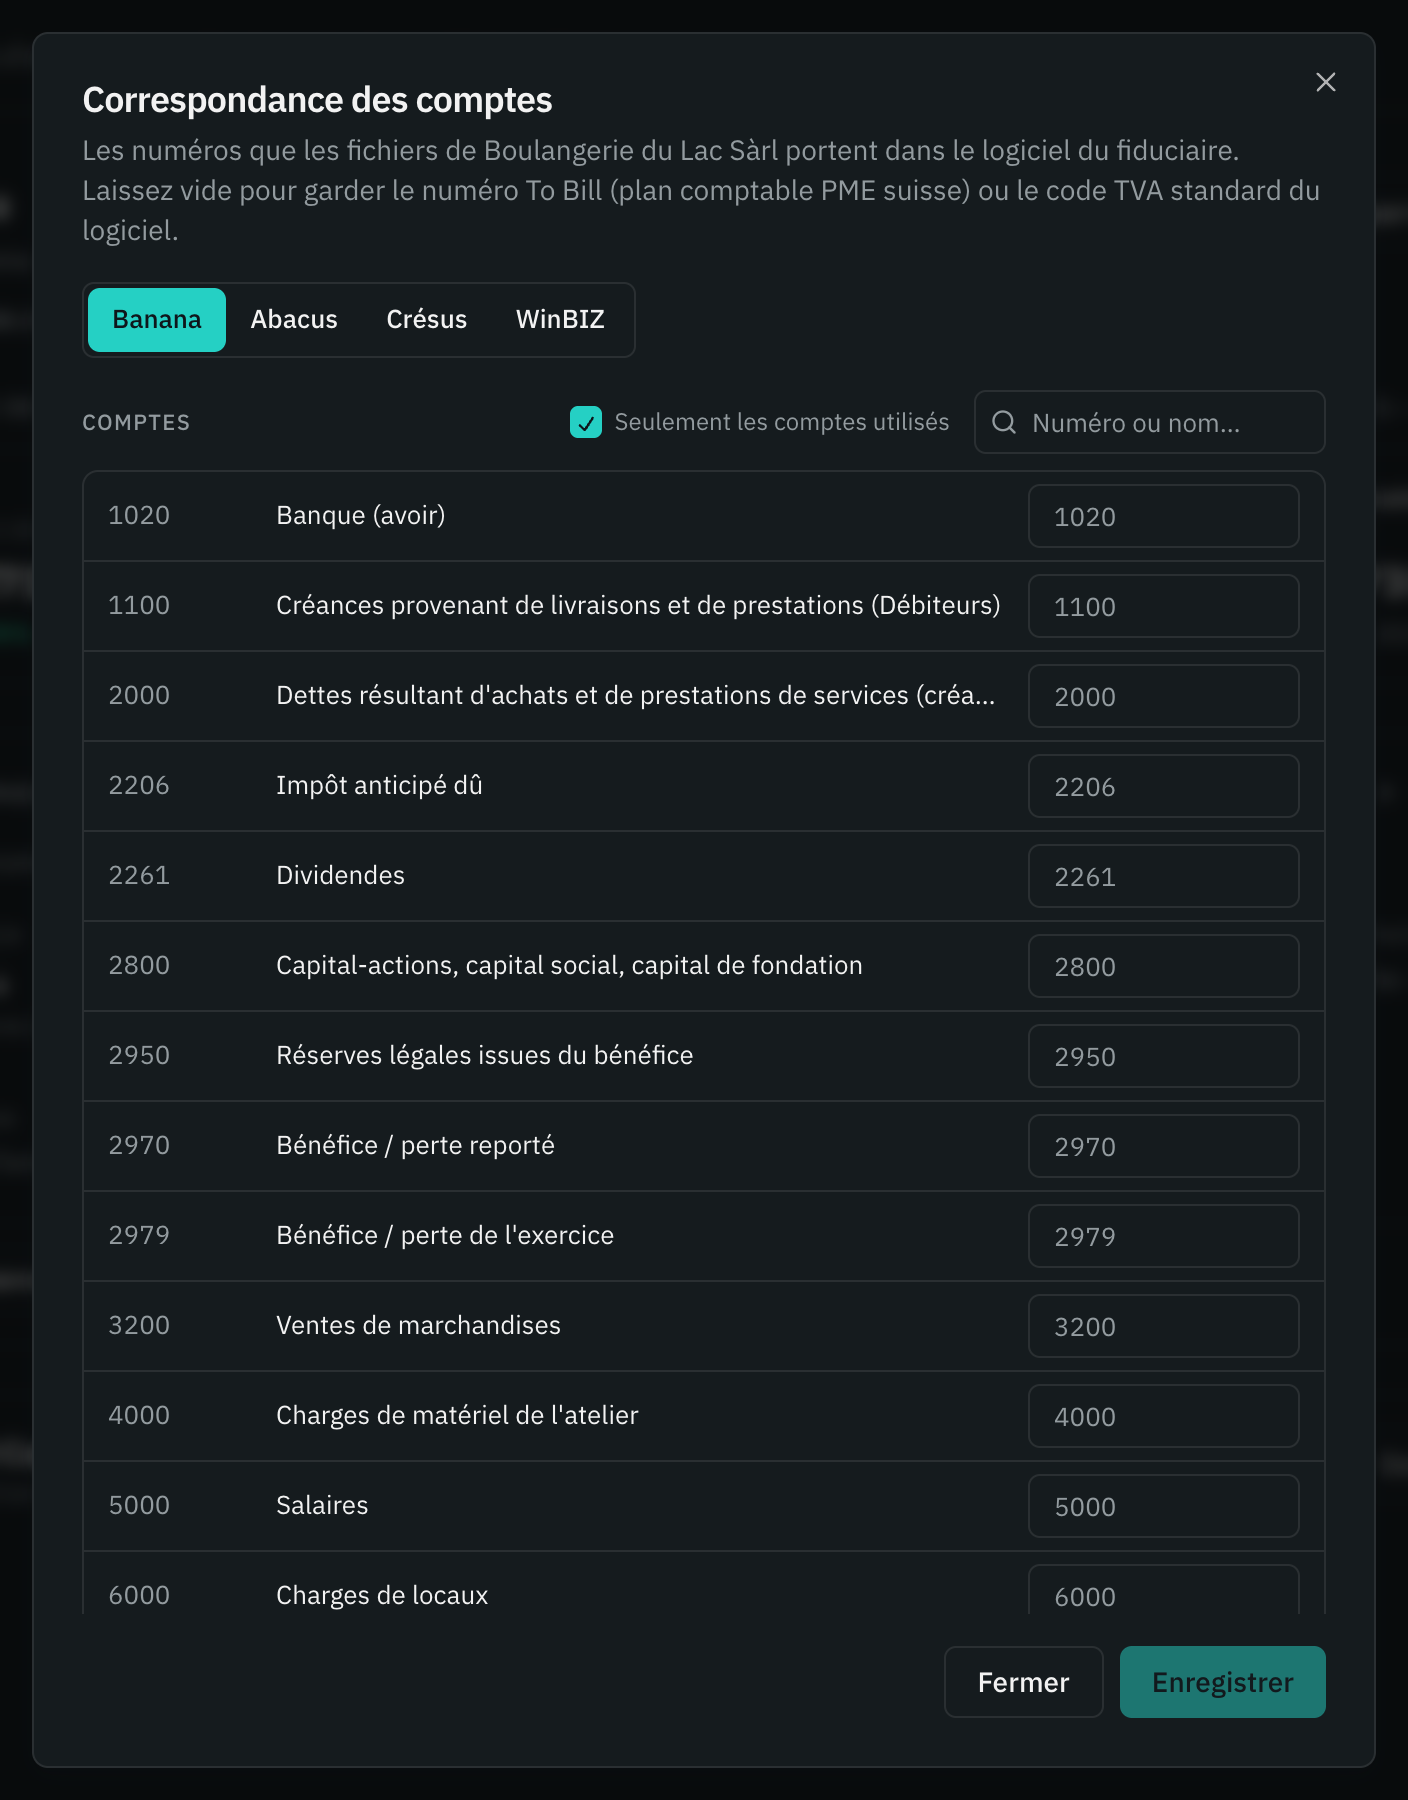
Task: Click the input for Bénéfice / perte de l'exercice
Action: click(x=1164, y=1236)
